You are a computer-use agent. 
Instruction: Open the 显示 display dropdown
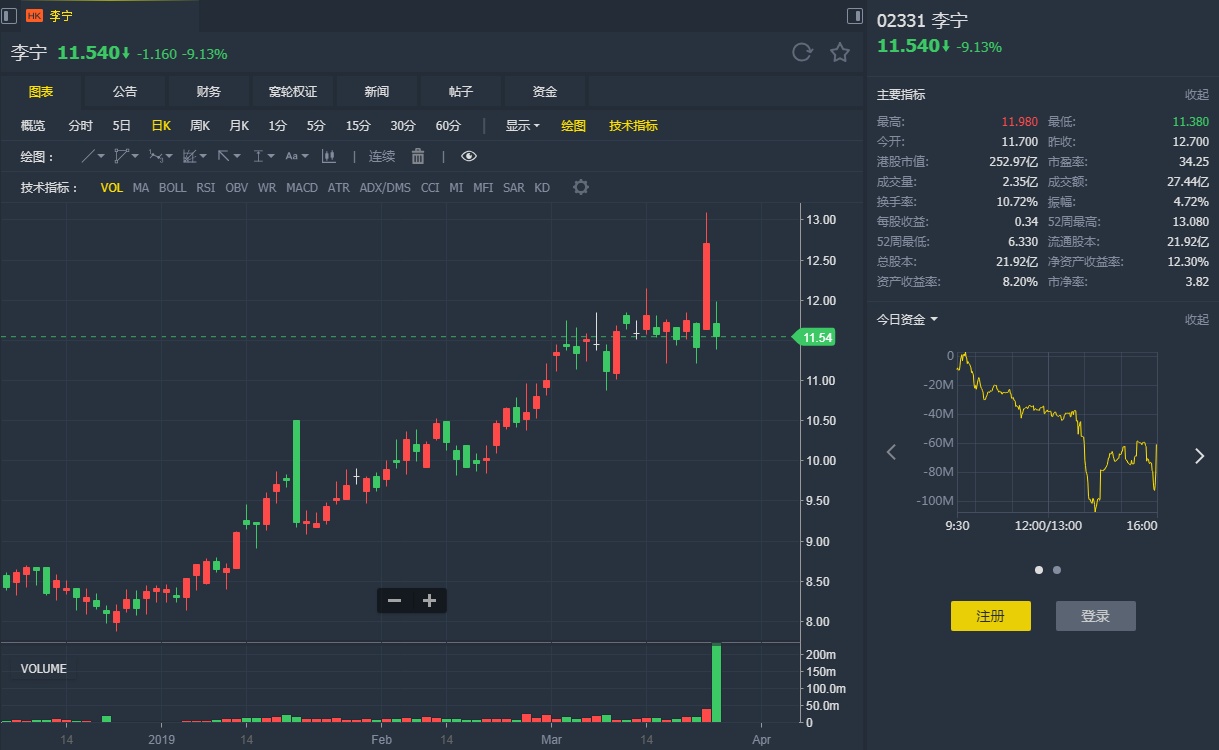tap(523, 126)
